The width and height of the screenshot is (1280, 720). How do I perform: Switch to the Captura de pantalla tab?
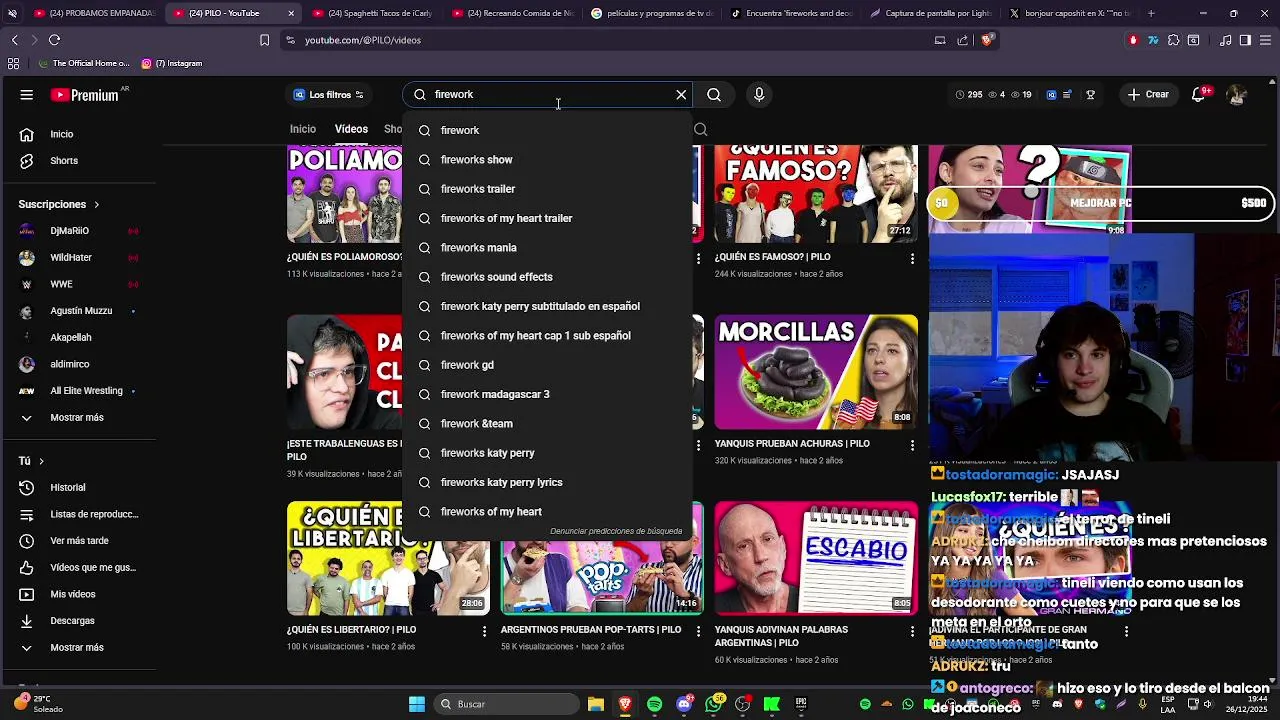(x=929, y=13)
